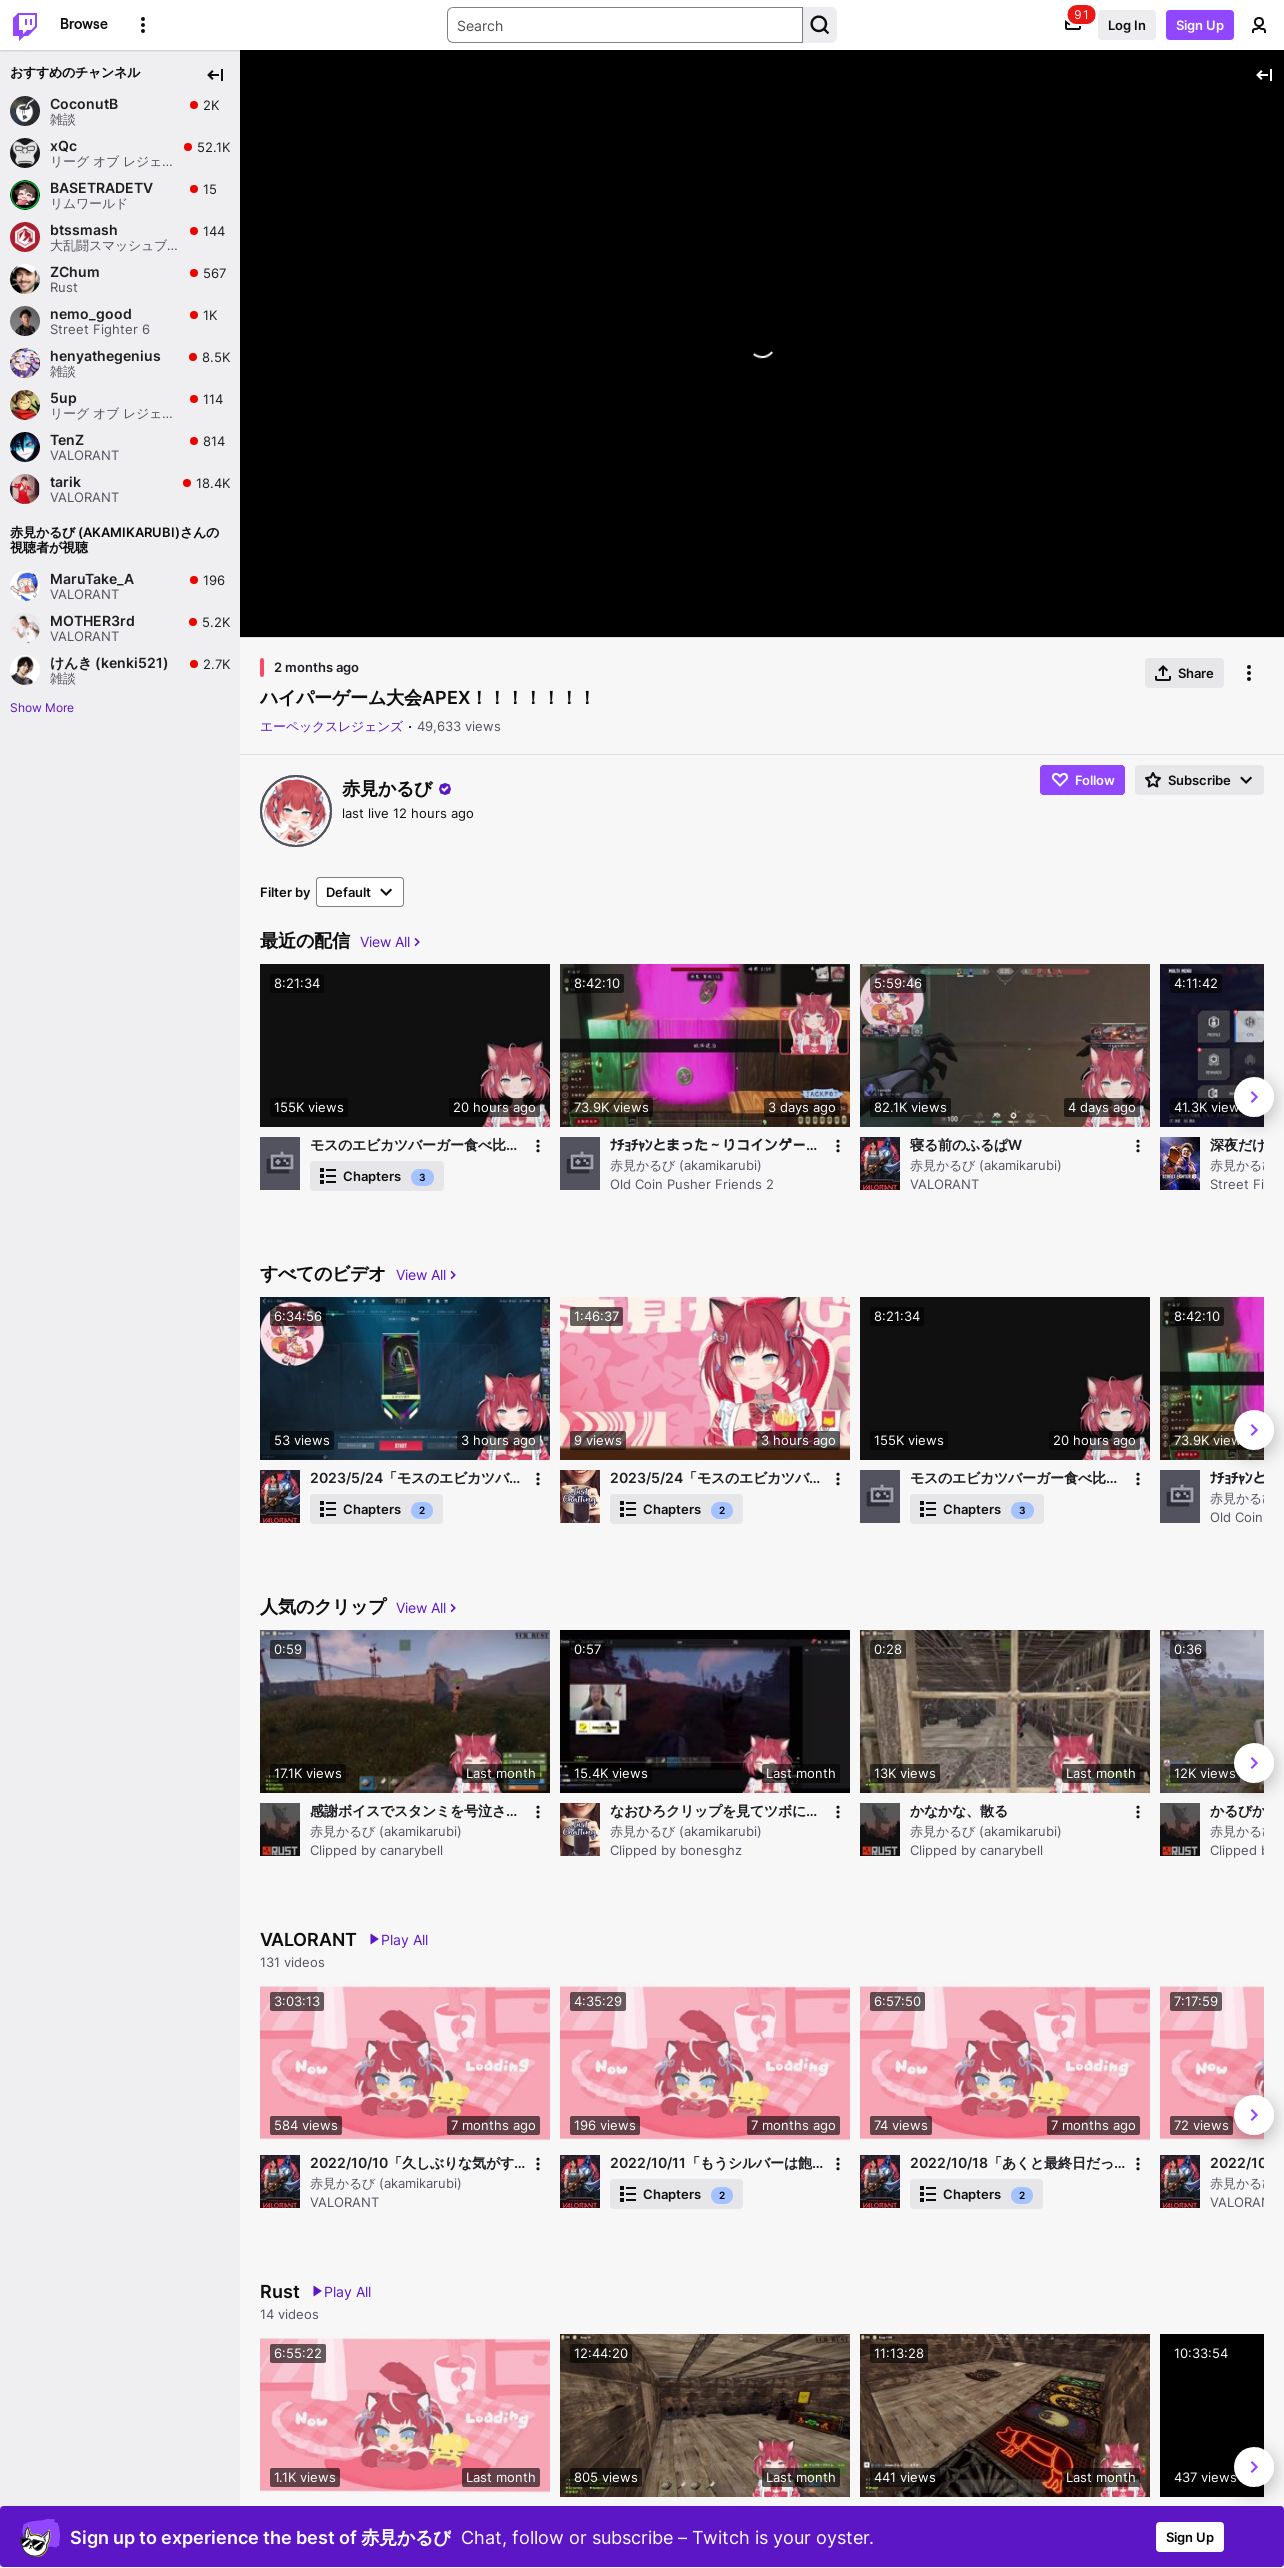Open the Twitch home logo
Image resolution: width=1284 pixels, height=2568 pixels.
click(x=25, y=25)
